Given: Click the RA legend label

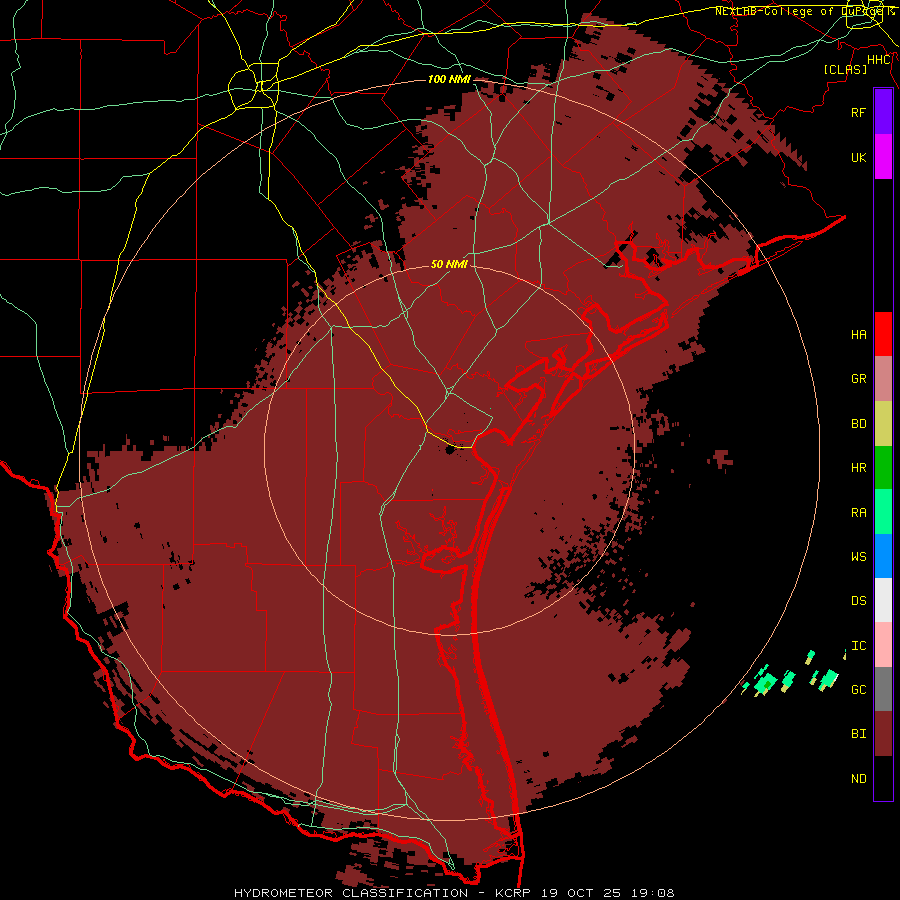Looking at the screenshot, I should [x=858, y=513].
